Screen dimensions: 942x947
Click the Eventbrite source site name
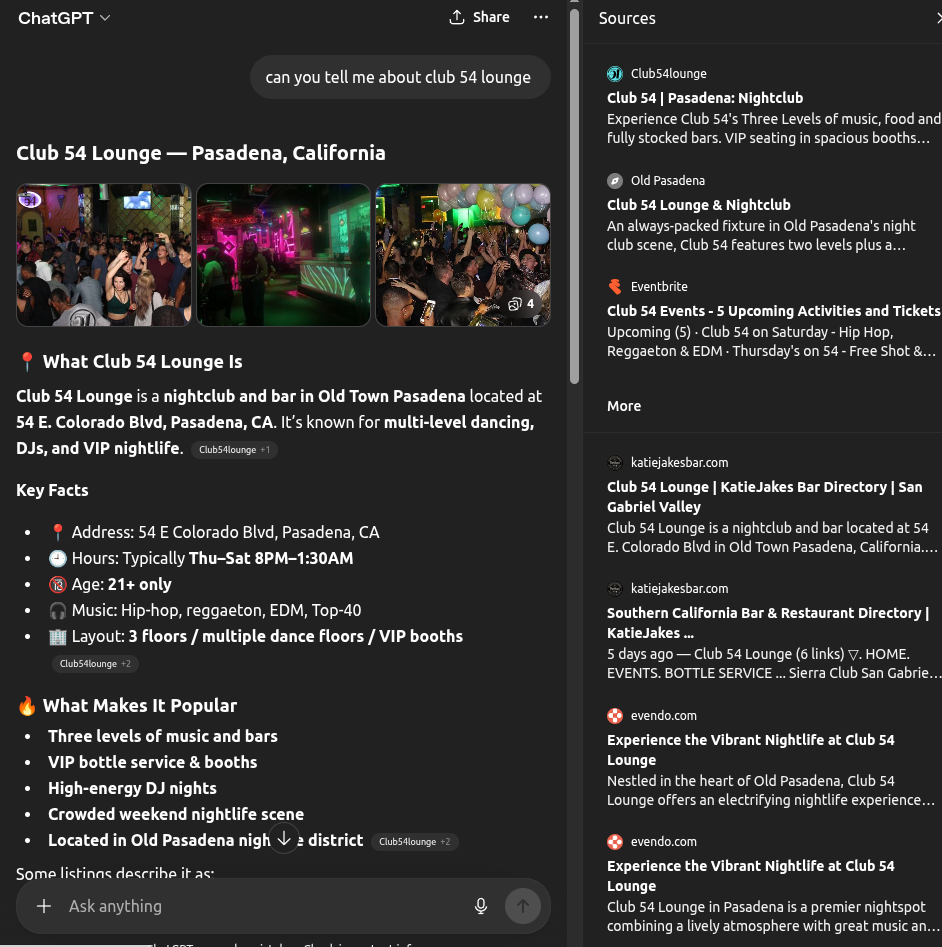[x=659, y=286]
